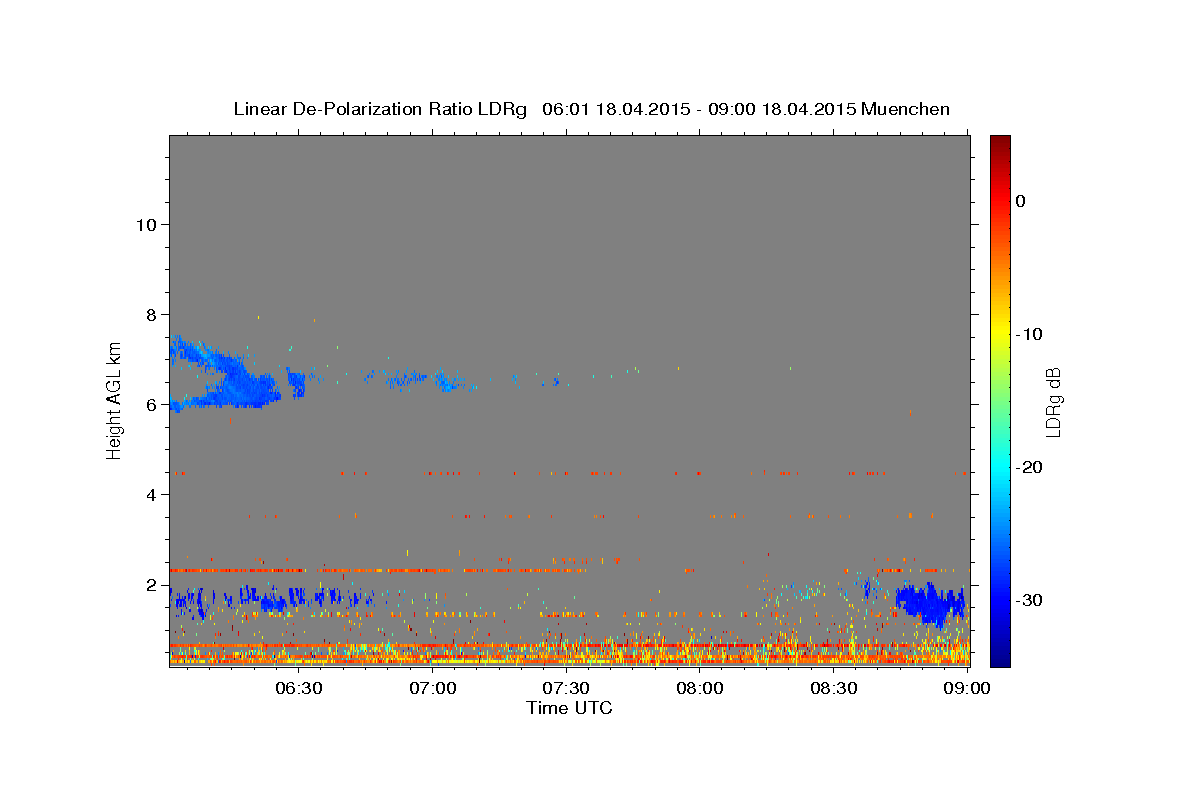Screen dimensions: 1200x800
Task: Click the '09:00' time axis label
Action: (968, 688)
